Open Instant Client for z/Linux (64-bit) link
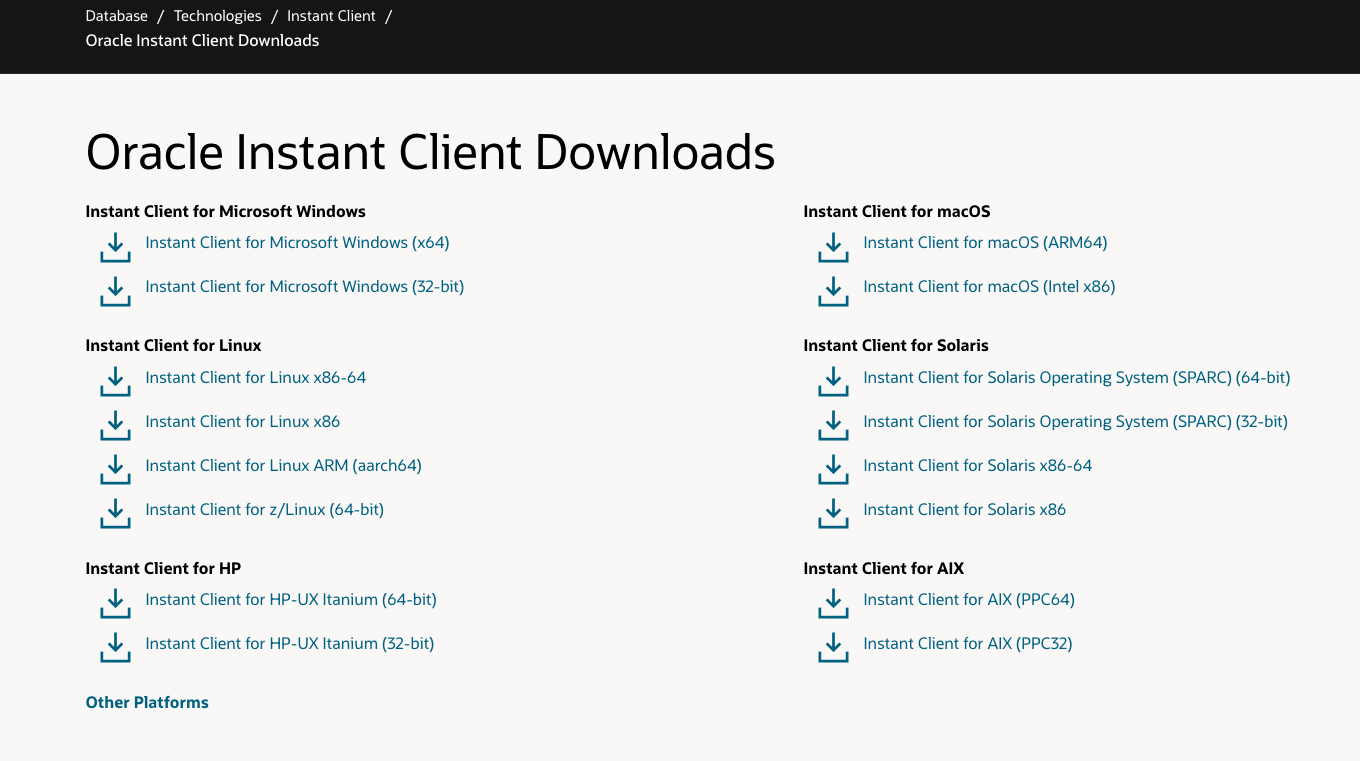1360x761 pixels. tap(265, 509)
